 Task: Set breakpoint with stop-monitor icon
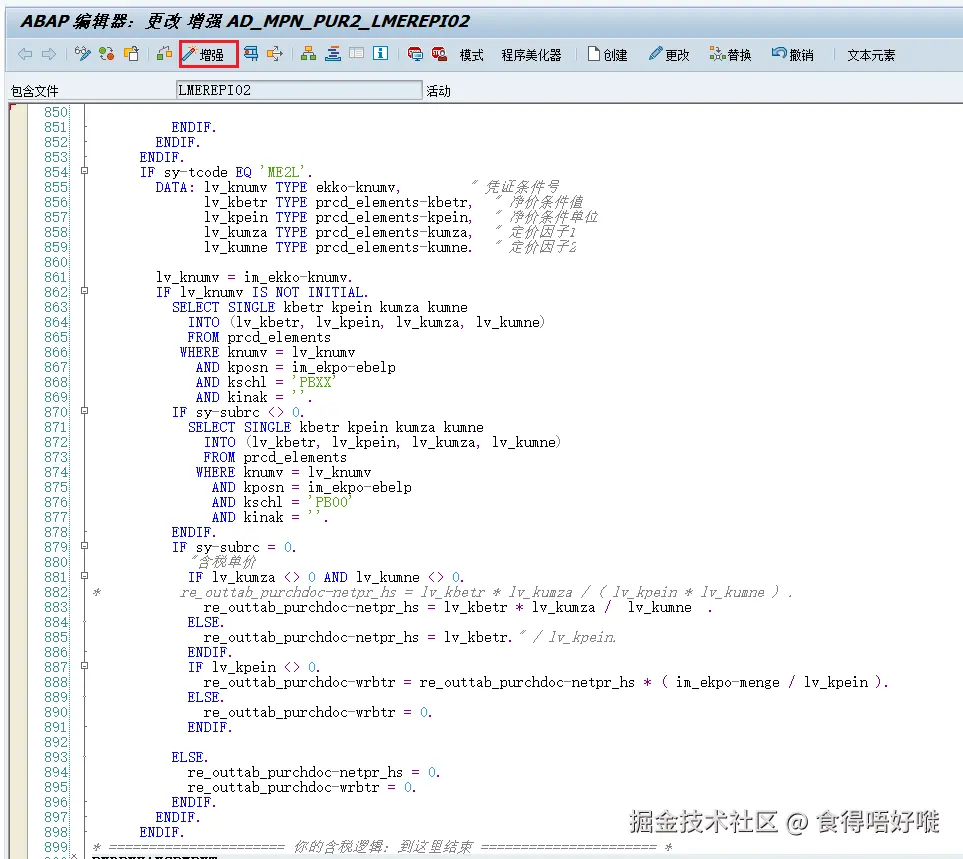(415, 54)
